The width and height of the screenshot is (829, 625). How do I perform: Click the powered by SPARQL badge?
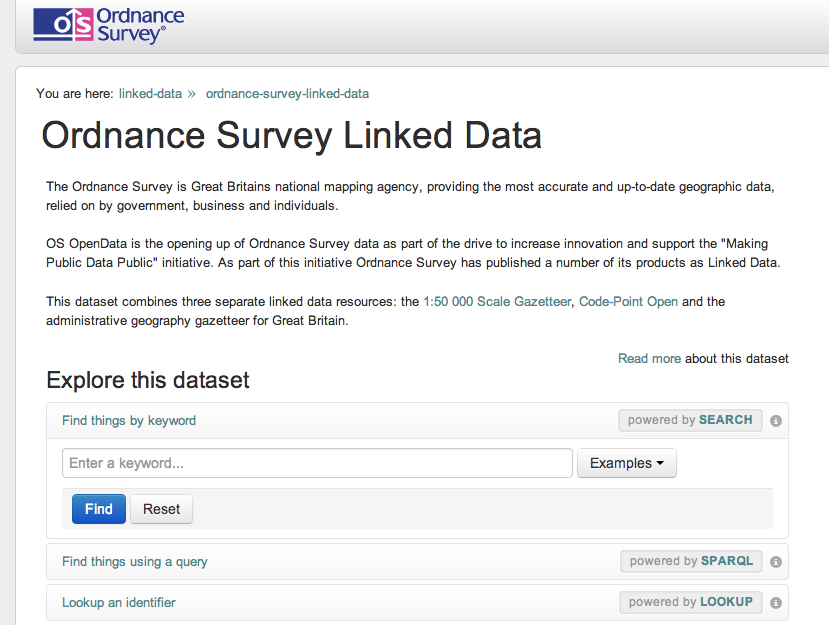pyautogui.click(x=691, y=561)
